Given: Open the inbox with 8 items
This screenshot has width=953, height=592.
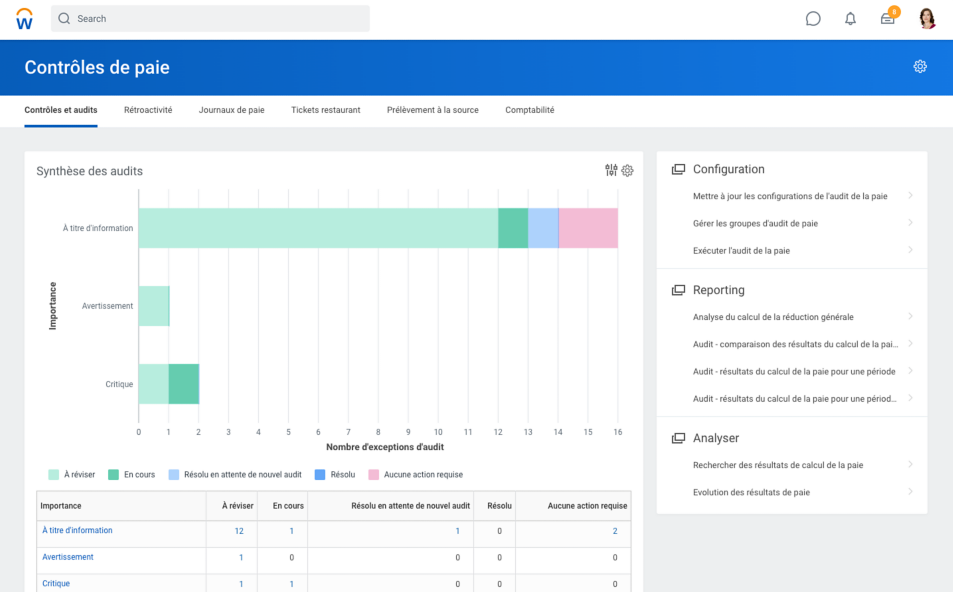Looking at the screenshot, I should (887, 18).
